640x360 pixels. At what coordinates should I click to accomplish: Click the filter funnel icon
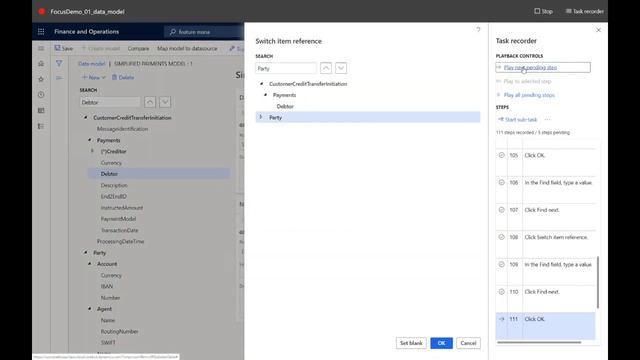(x=59, y=63)
